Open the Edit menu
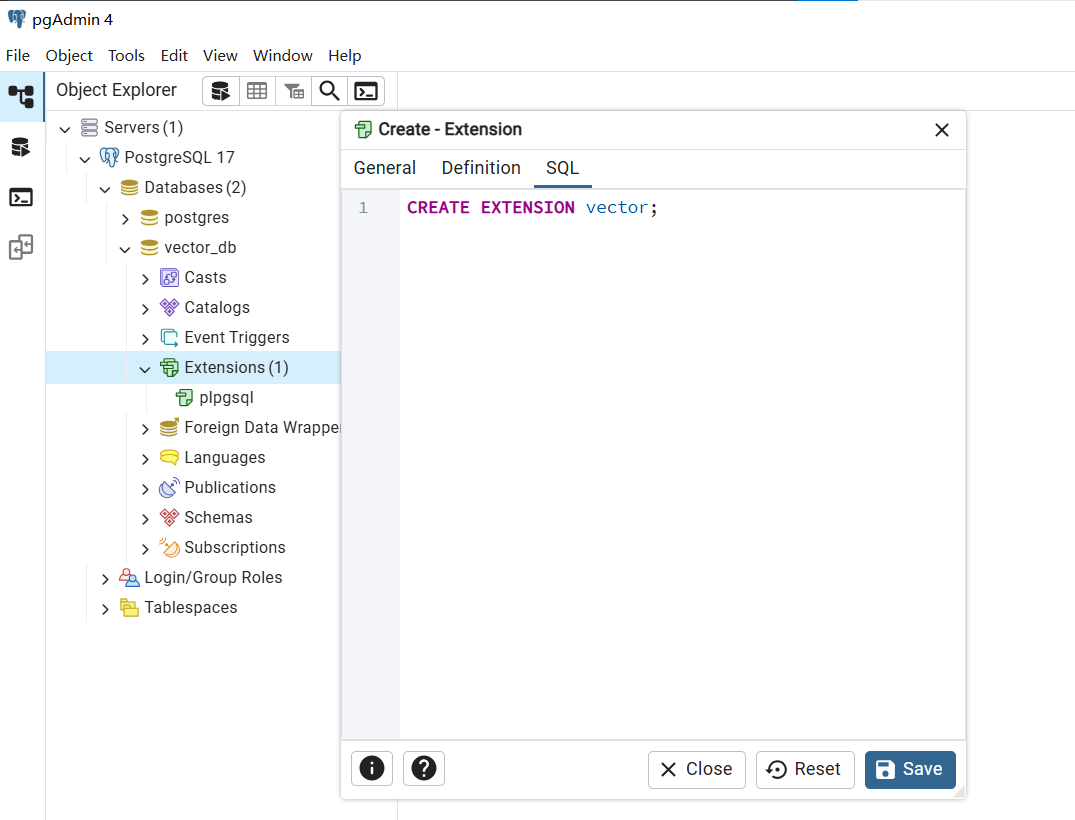1075x820 pixels. tap(174, 56)
